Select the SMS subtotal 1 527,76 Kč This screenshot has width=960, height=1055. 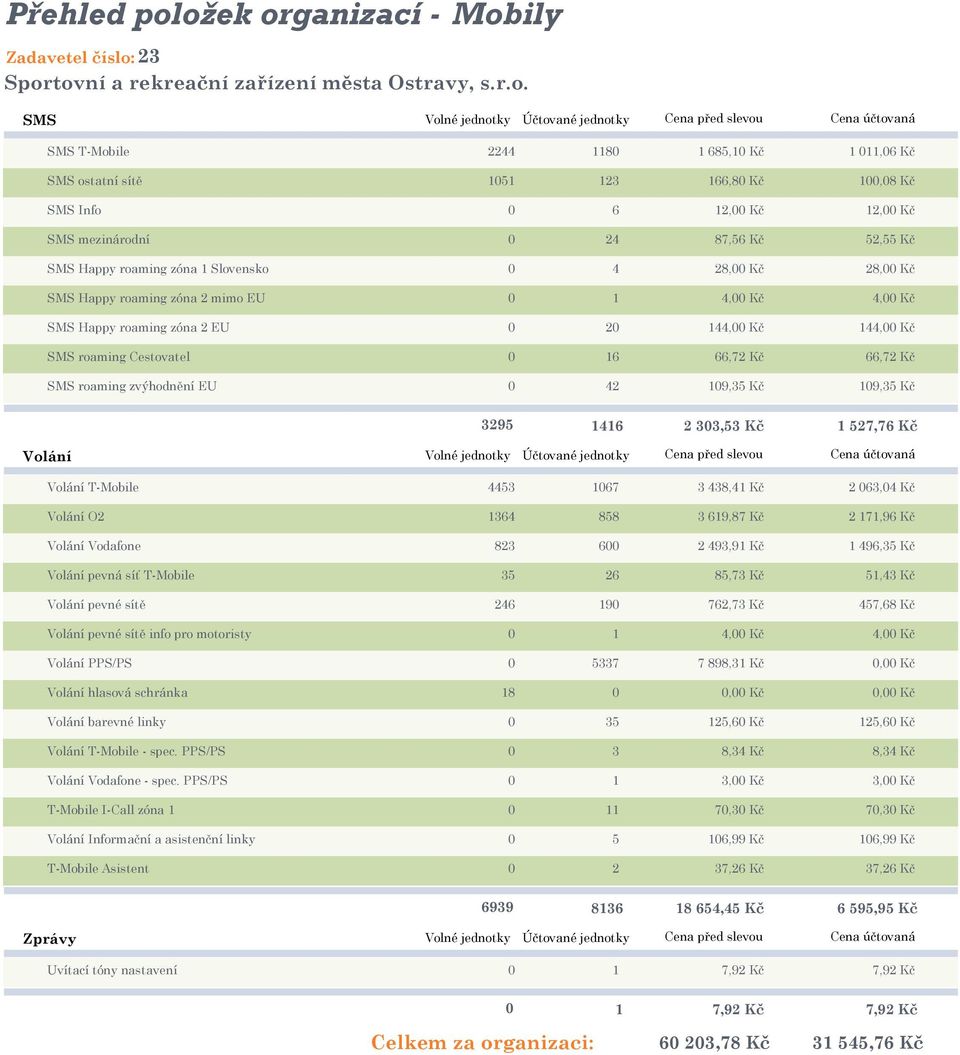[x=877, y=426]
